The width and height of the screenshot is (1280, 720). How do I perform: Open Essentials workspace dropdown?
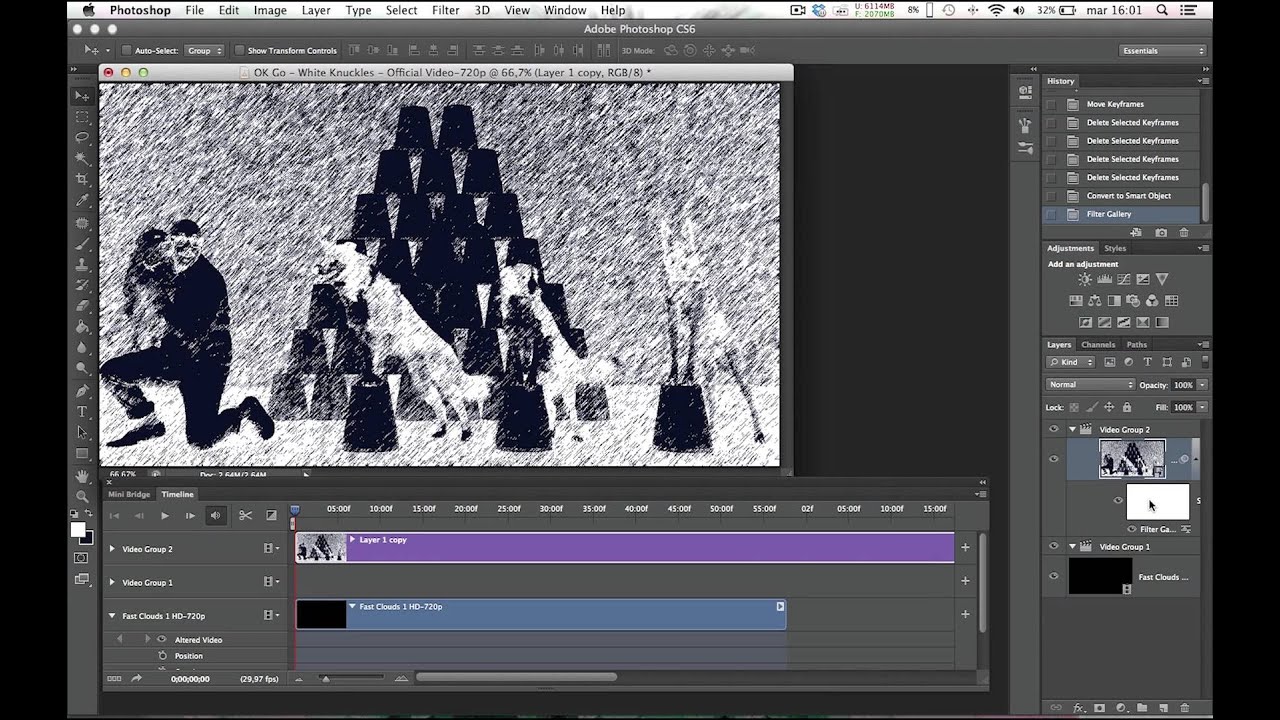[1163, 50]
